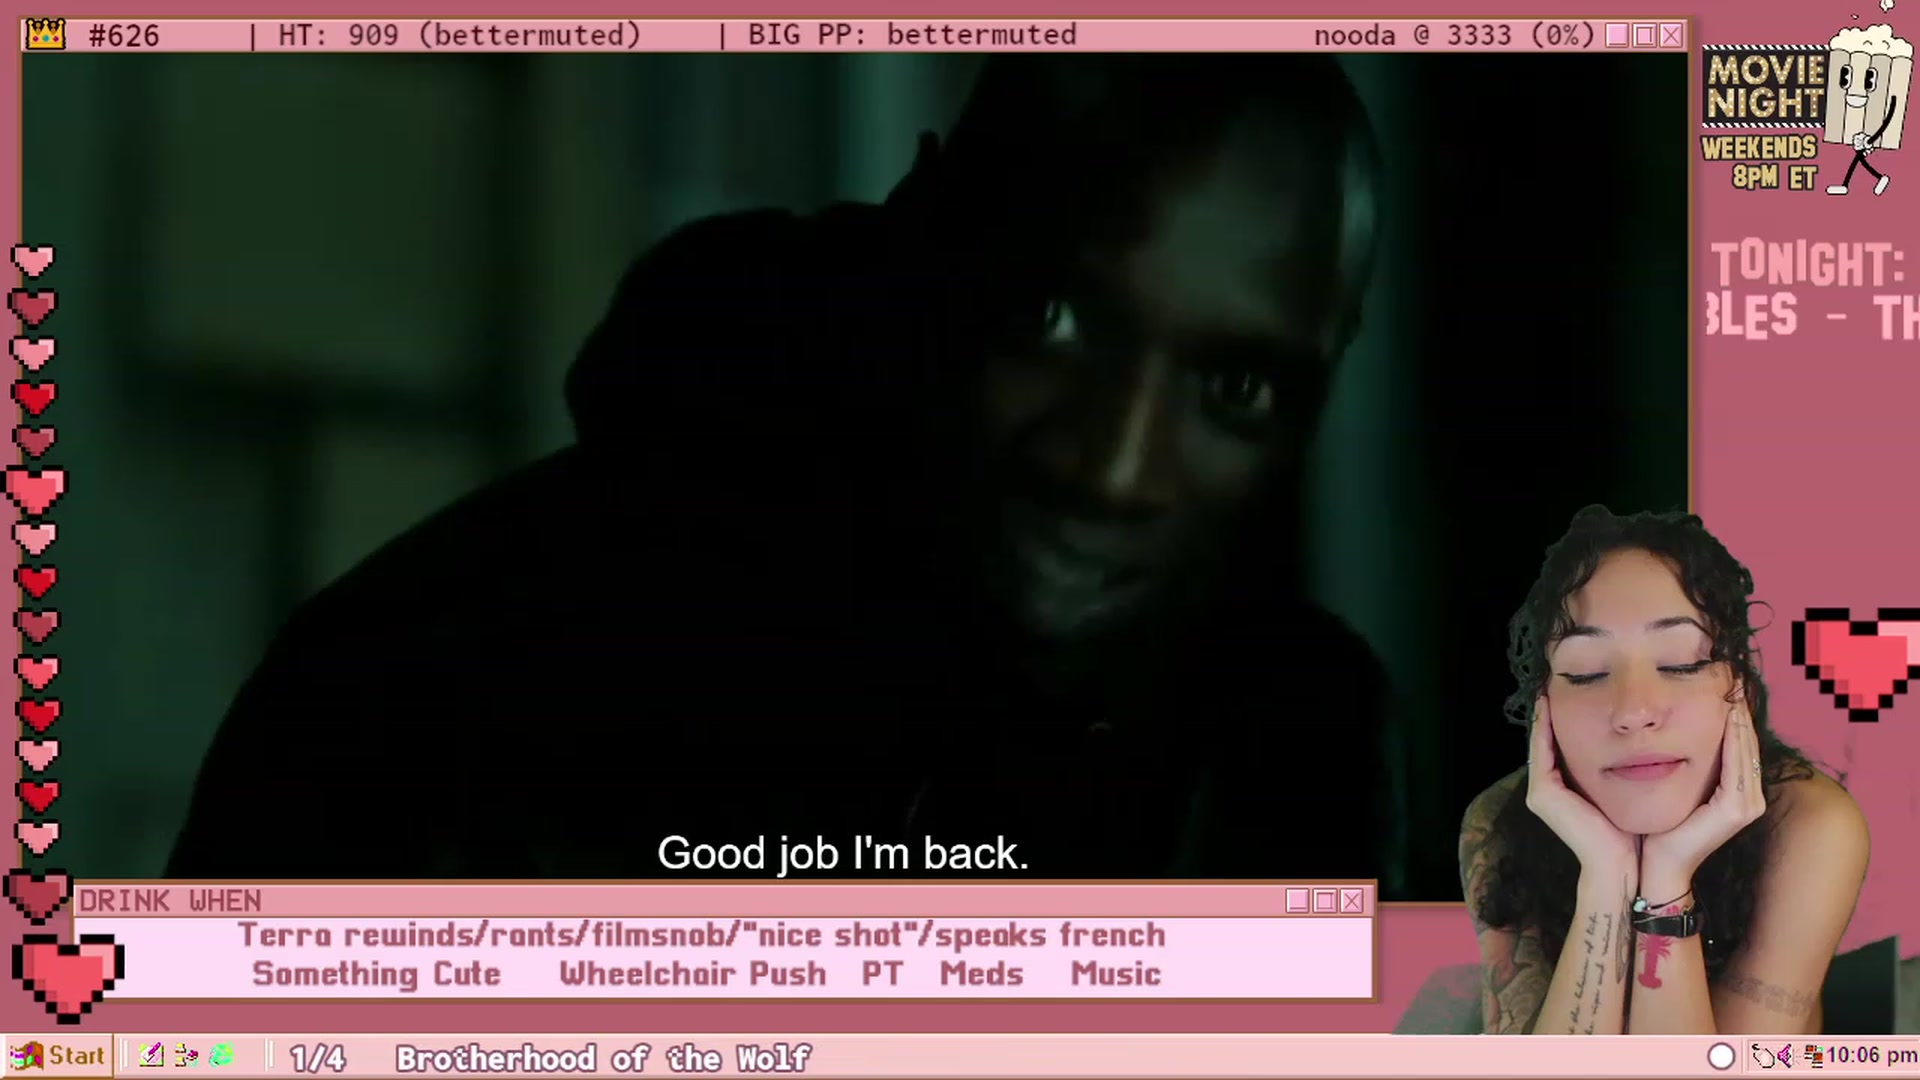Click the 'Wheelchair Push' drink rule

click(x=693, y=973)
